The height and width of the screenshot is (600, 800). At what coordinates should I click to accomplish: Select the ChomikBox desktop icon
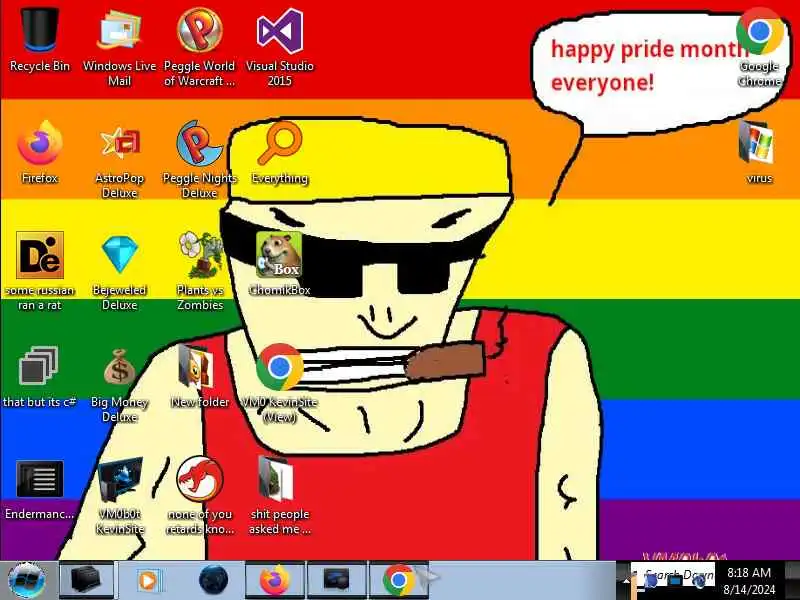pyautogui.click(x=280, y=263)
